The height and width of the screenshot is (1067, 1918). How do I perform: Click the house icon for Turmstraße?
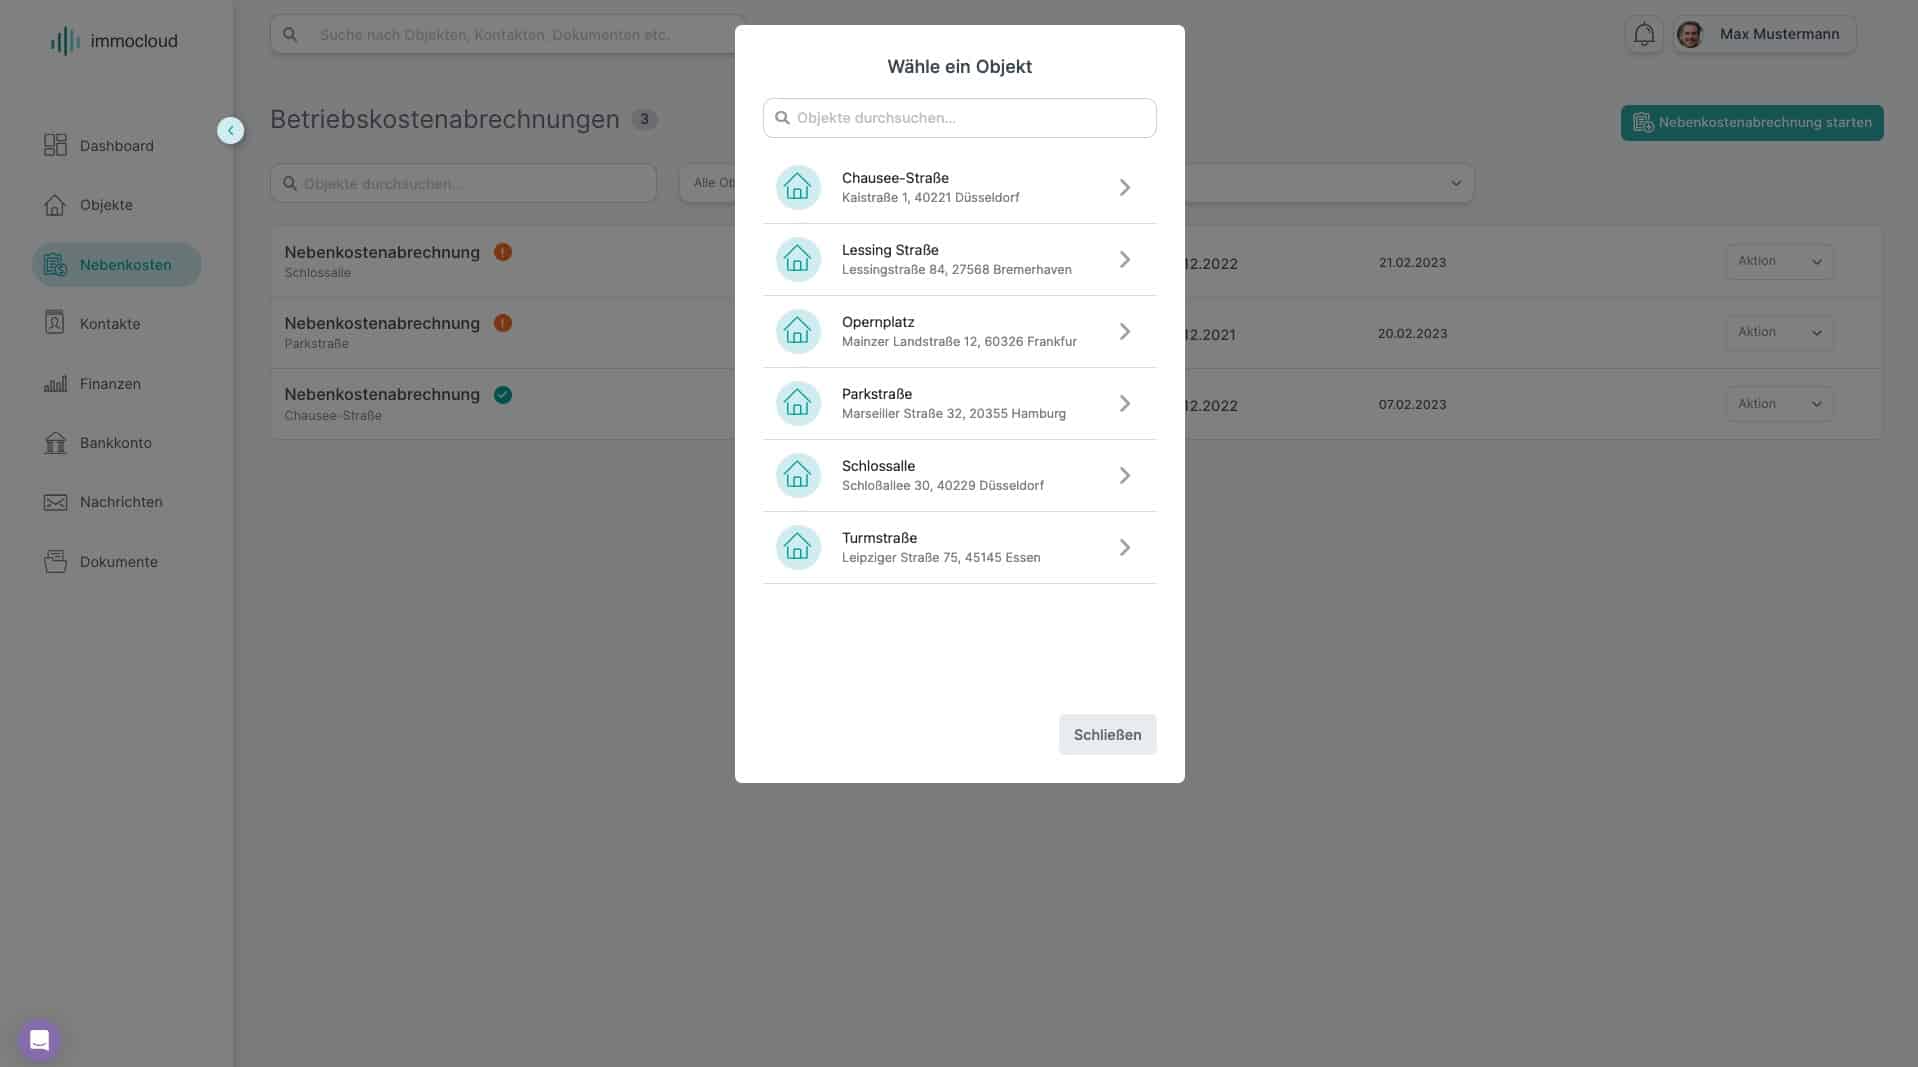coord(798,547)
